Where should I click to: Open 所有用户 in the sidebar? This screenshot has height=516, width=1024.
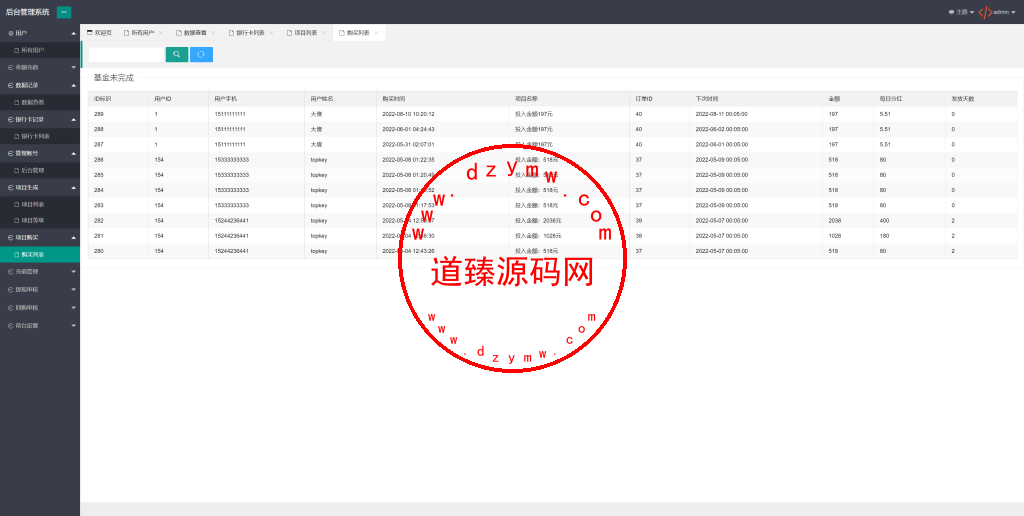[x=40, y=50]
